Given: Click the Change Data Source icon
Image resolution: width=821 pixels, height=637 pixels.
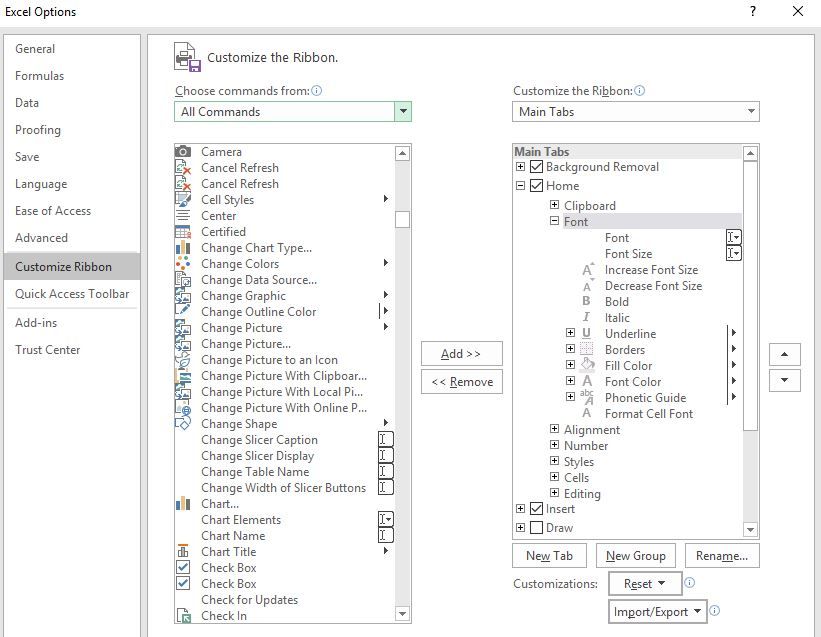Looking at the screenshot, I should 183,280.
